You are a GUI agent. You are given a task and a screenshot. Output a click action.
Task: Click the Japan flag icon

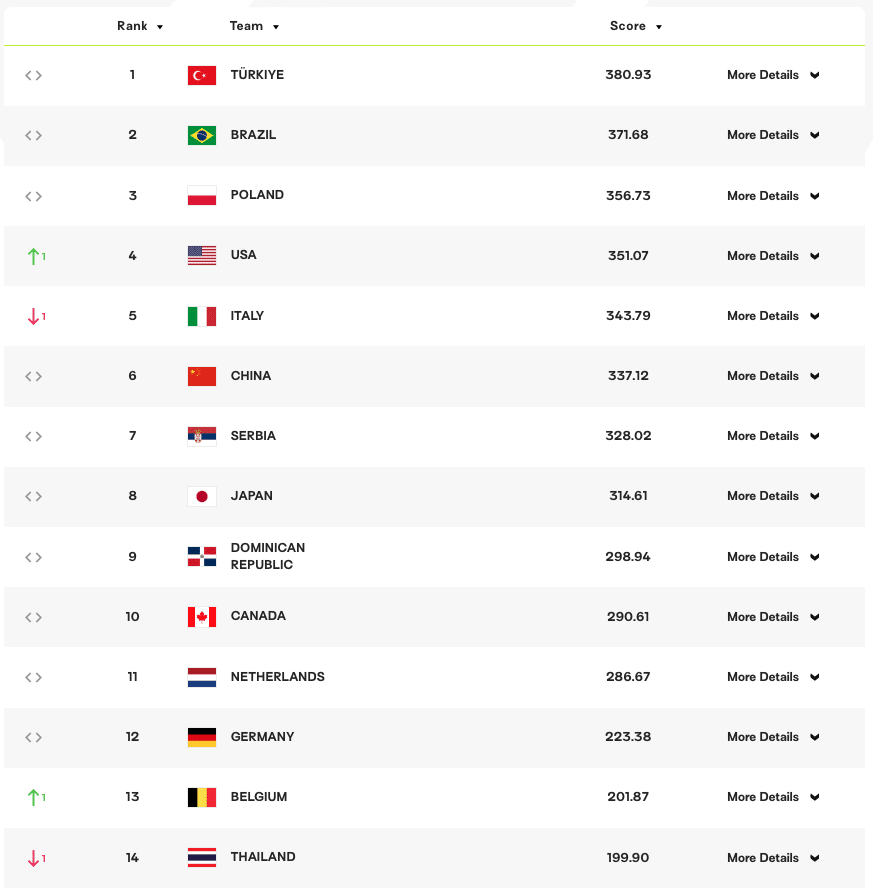[201, 496]
